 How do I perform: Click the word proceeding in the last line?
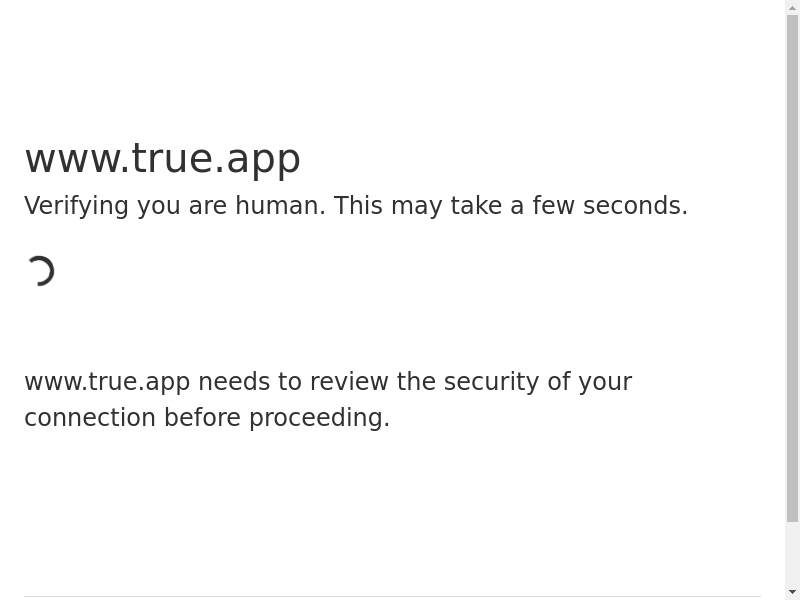[317, 418]
